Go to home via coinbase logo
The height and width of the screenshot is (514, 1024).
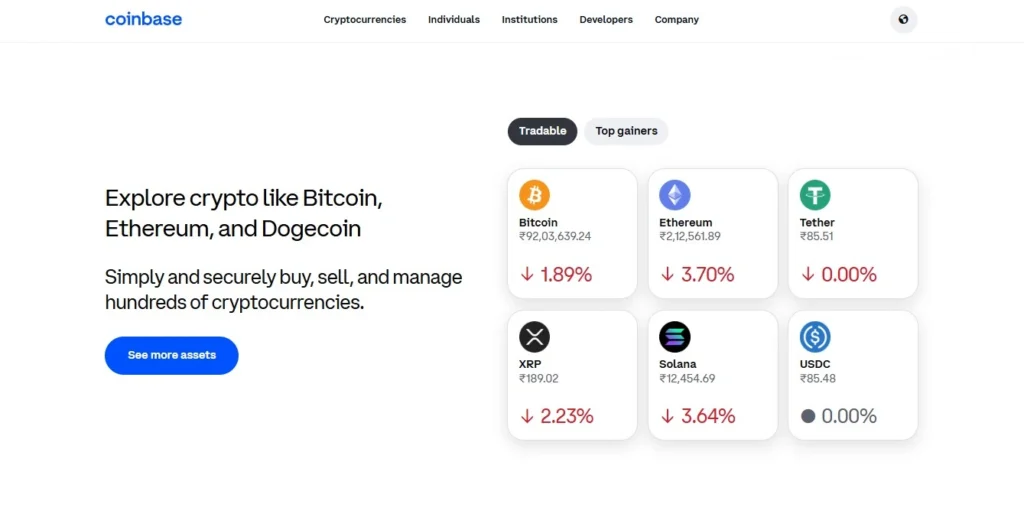pyautogui.click(x=144, y=20)
